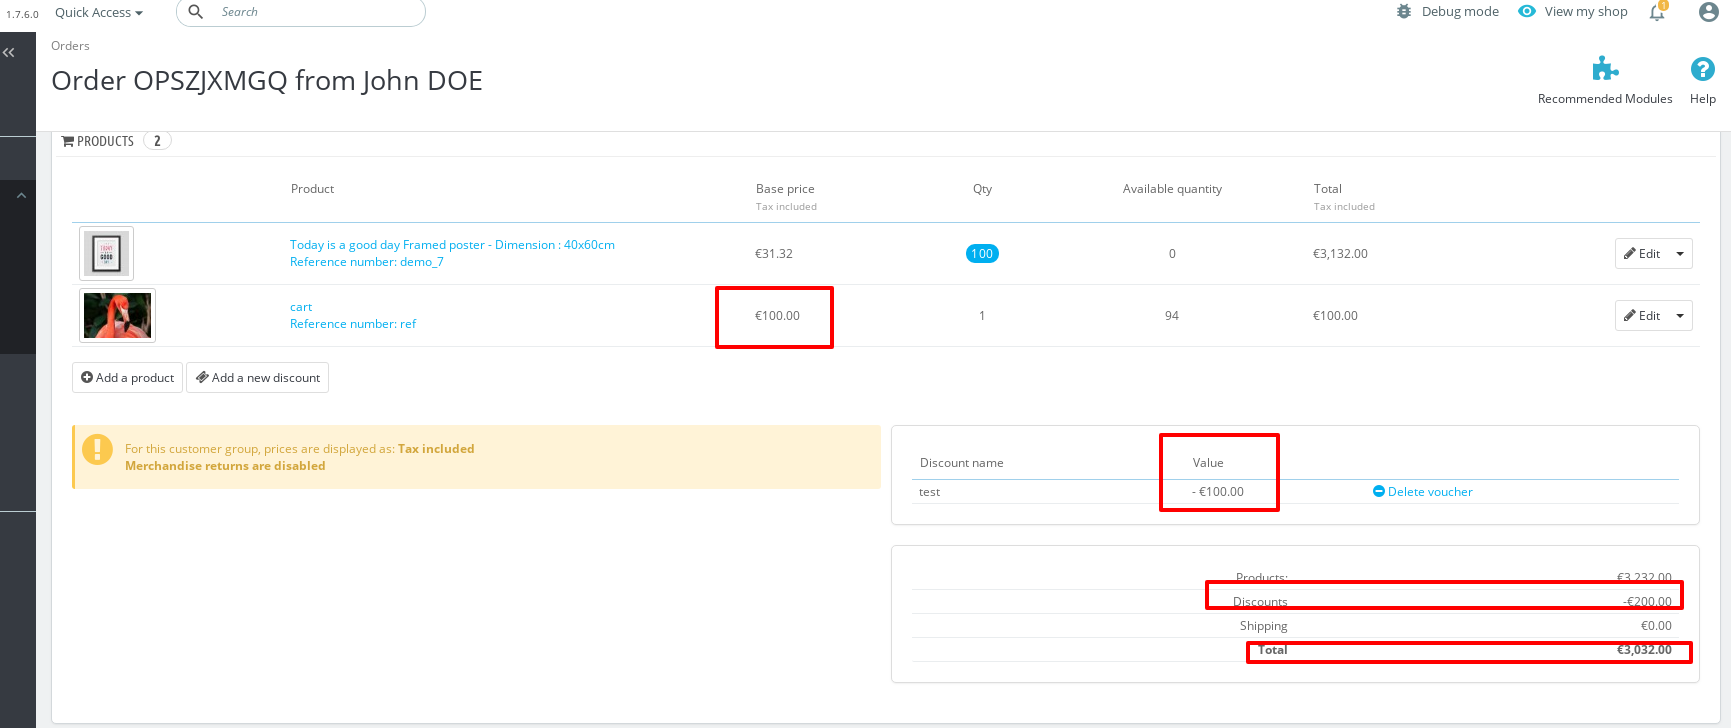Click the Debug mode bug icon
This screenshot has width=1731, height=728.
[1404, 12]
